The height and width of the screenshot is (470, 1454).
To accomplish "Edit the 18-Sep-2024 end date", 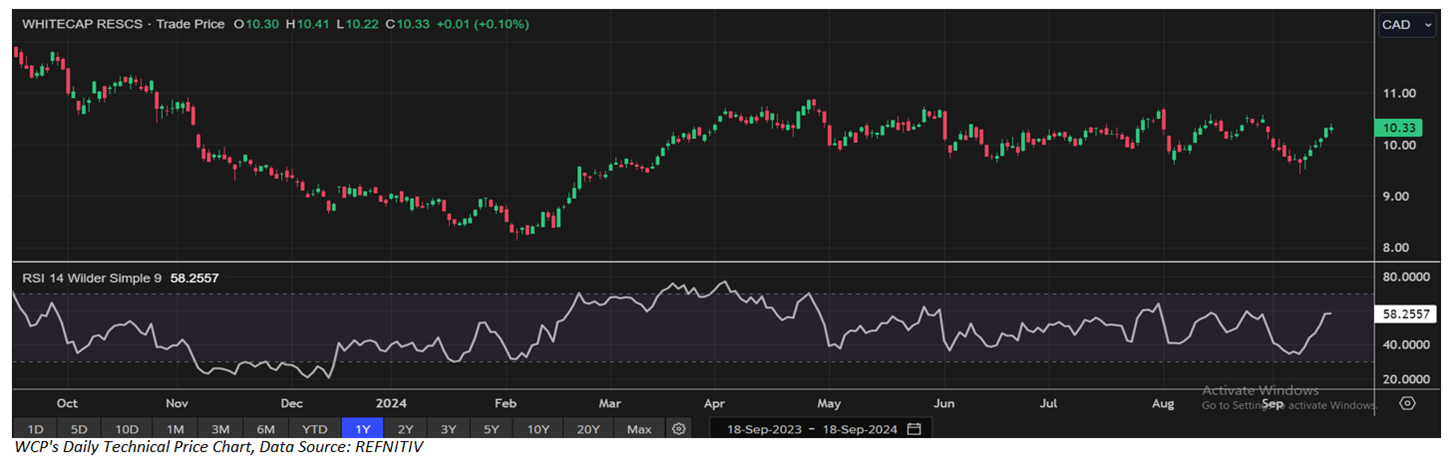I will tap(858, 429).
